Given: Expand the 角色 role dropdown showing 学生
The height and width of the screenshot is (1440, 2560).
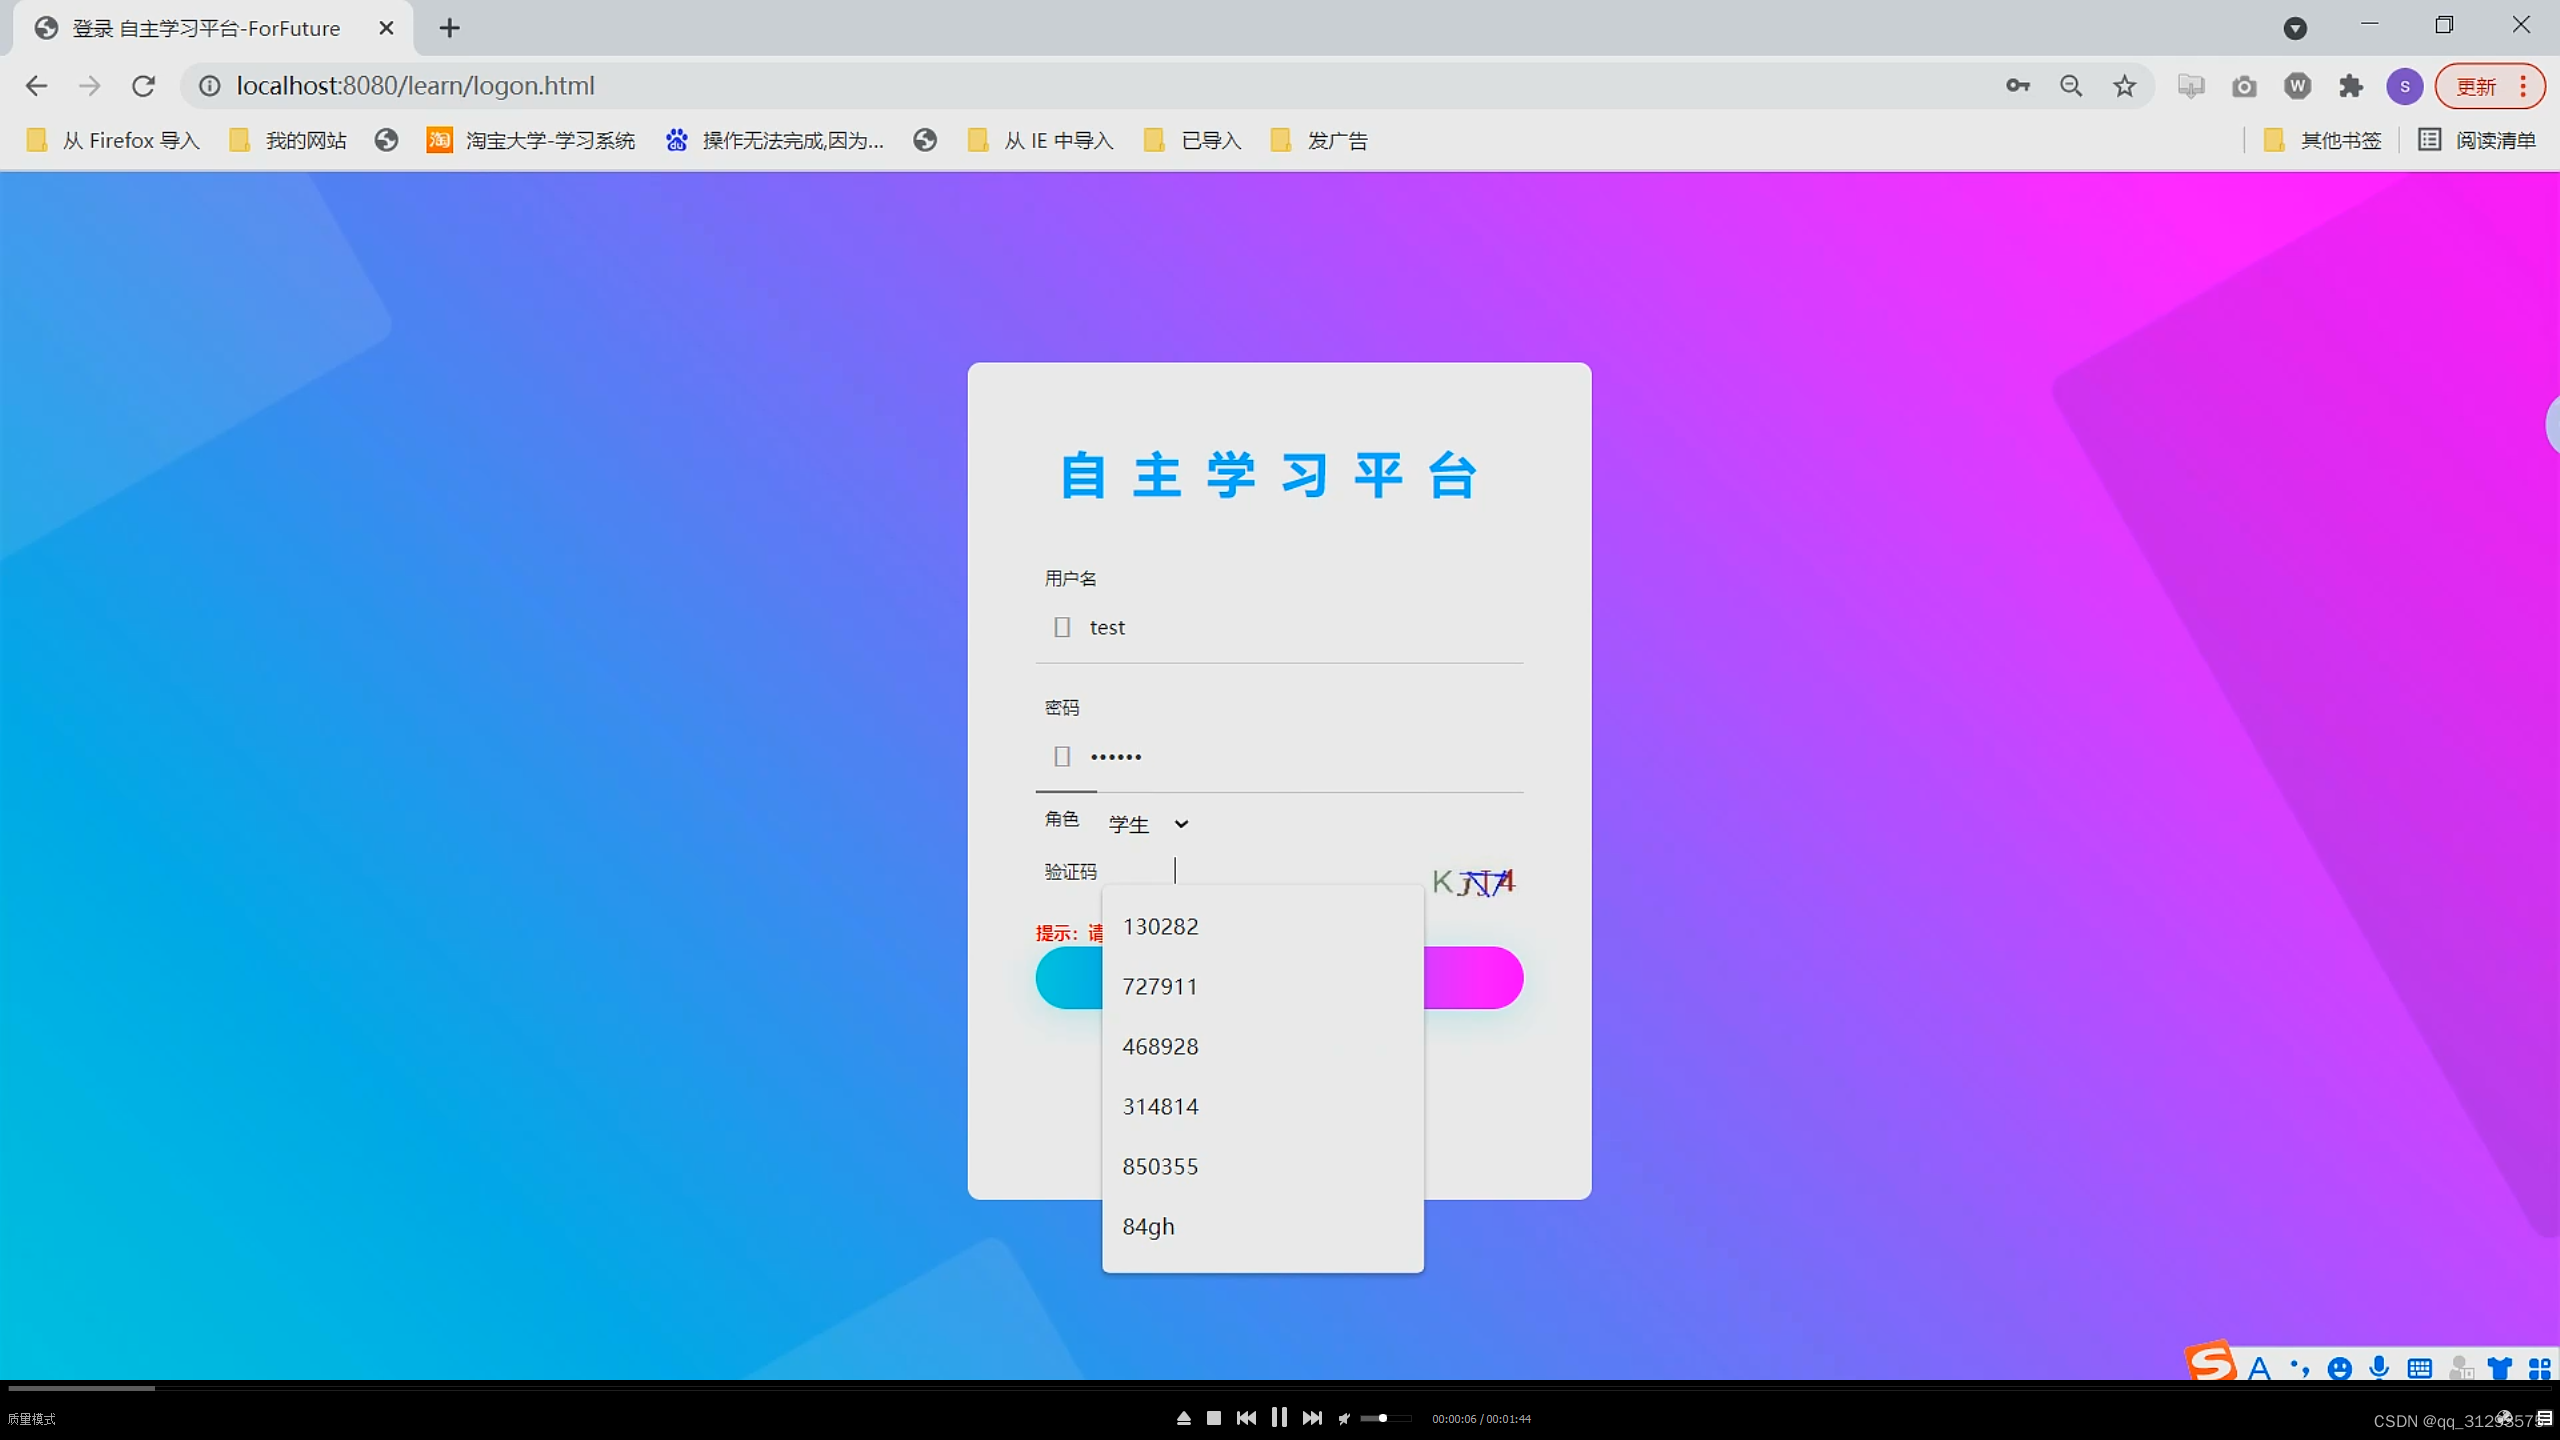Looking at the screenshot, I should [x=1149, y=824].
